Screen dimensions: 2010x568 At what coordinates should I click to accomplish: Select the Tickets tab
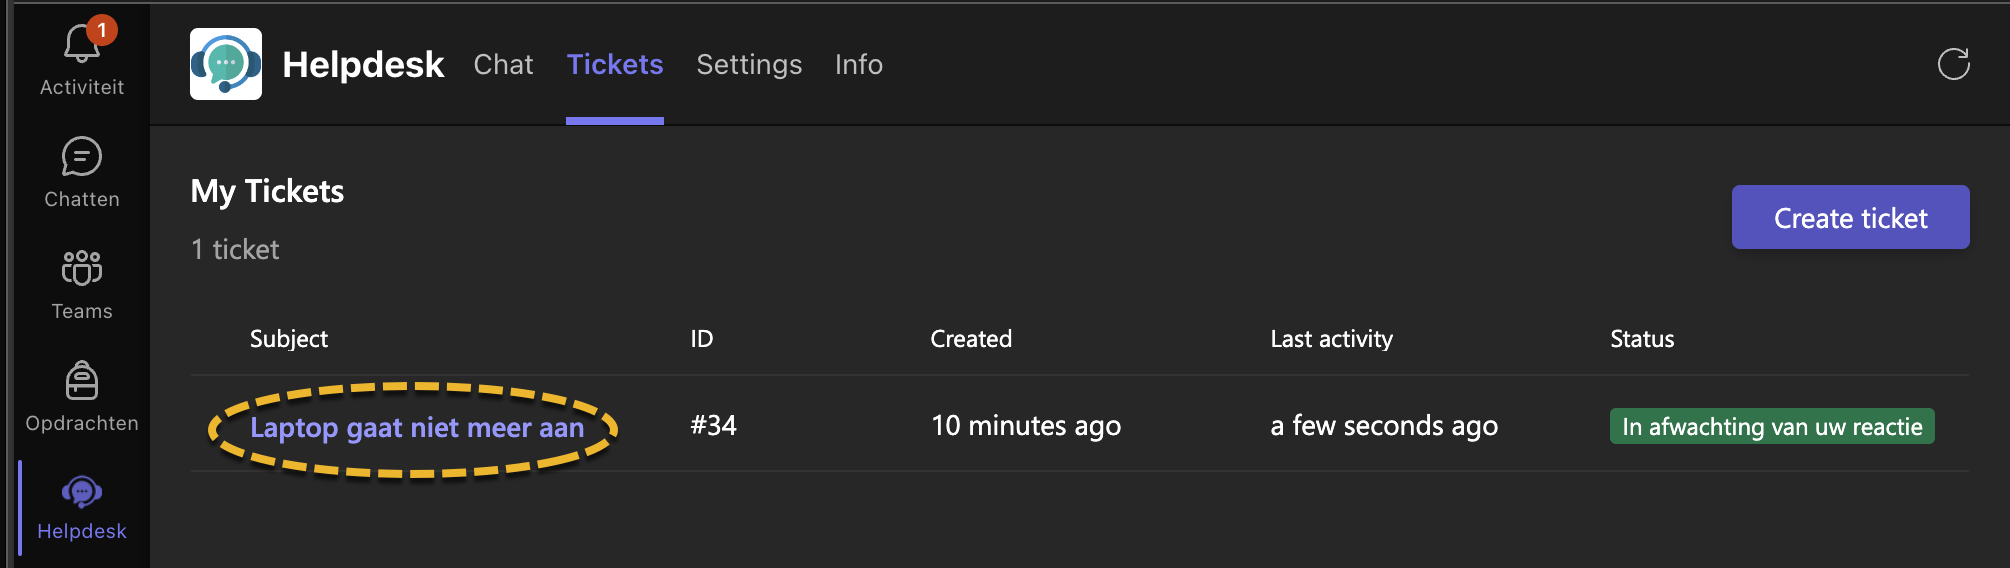[615, 65]
